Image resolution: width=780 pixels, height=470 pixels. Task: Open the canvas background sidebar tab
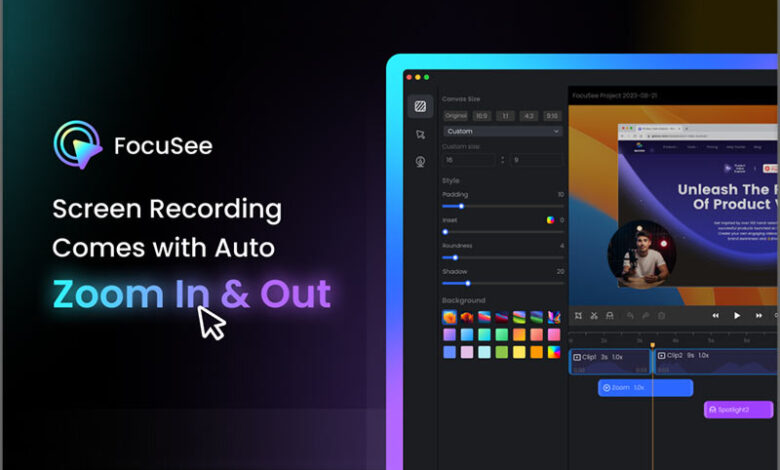(420, 106)
